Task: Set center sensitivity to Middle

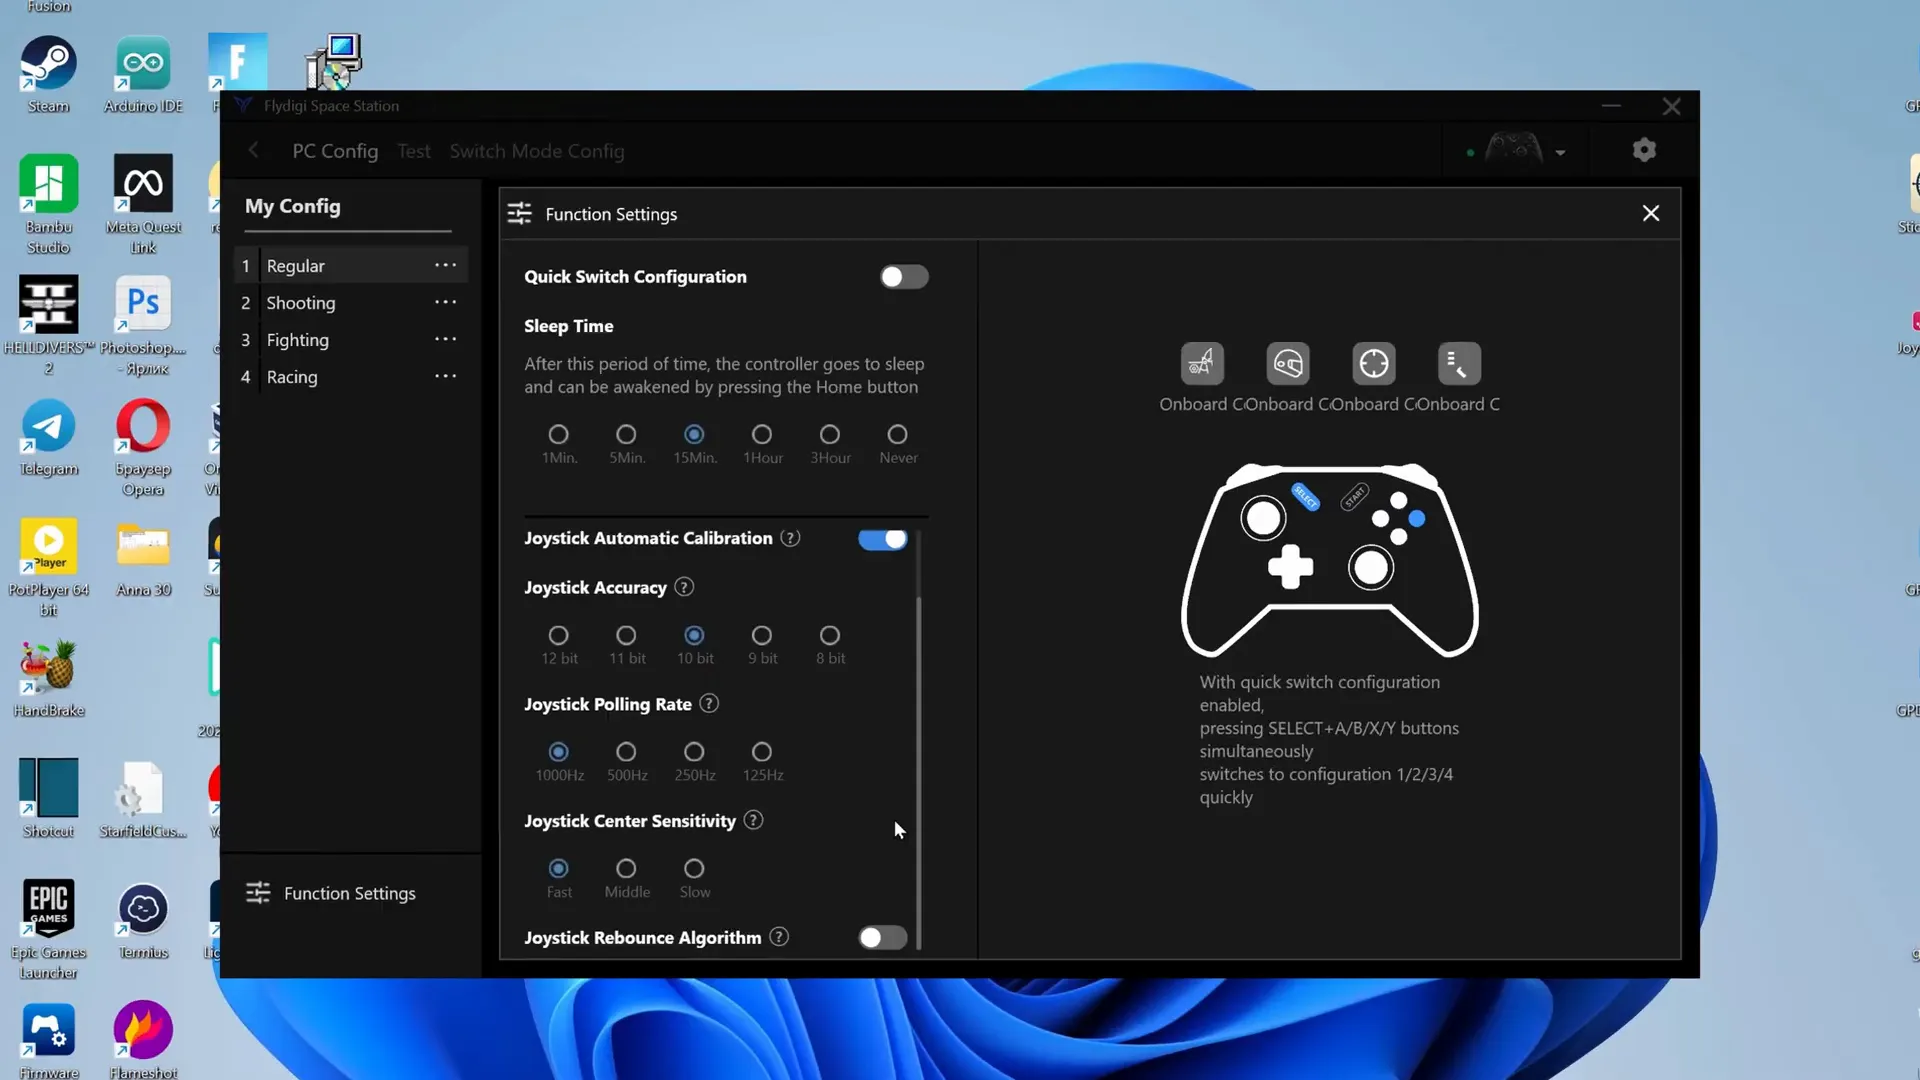Action: [x=626, y=868]
